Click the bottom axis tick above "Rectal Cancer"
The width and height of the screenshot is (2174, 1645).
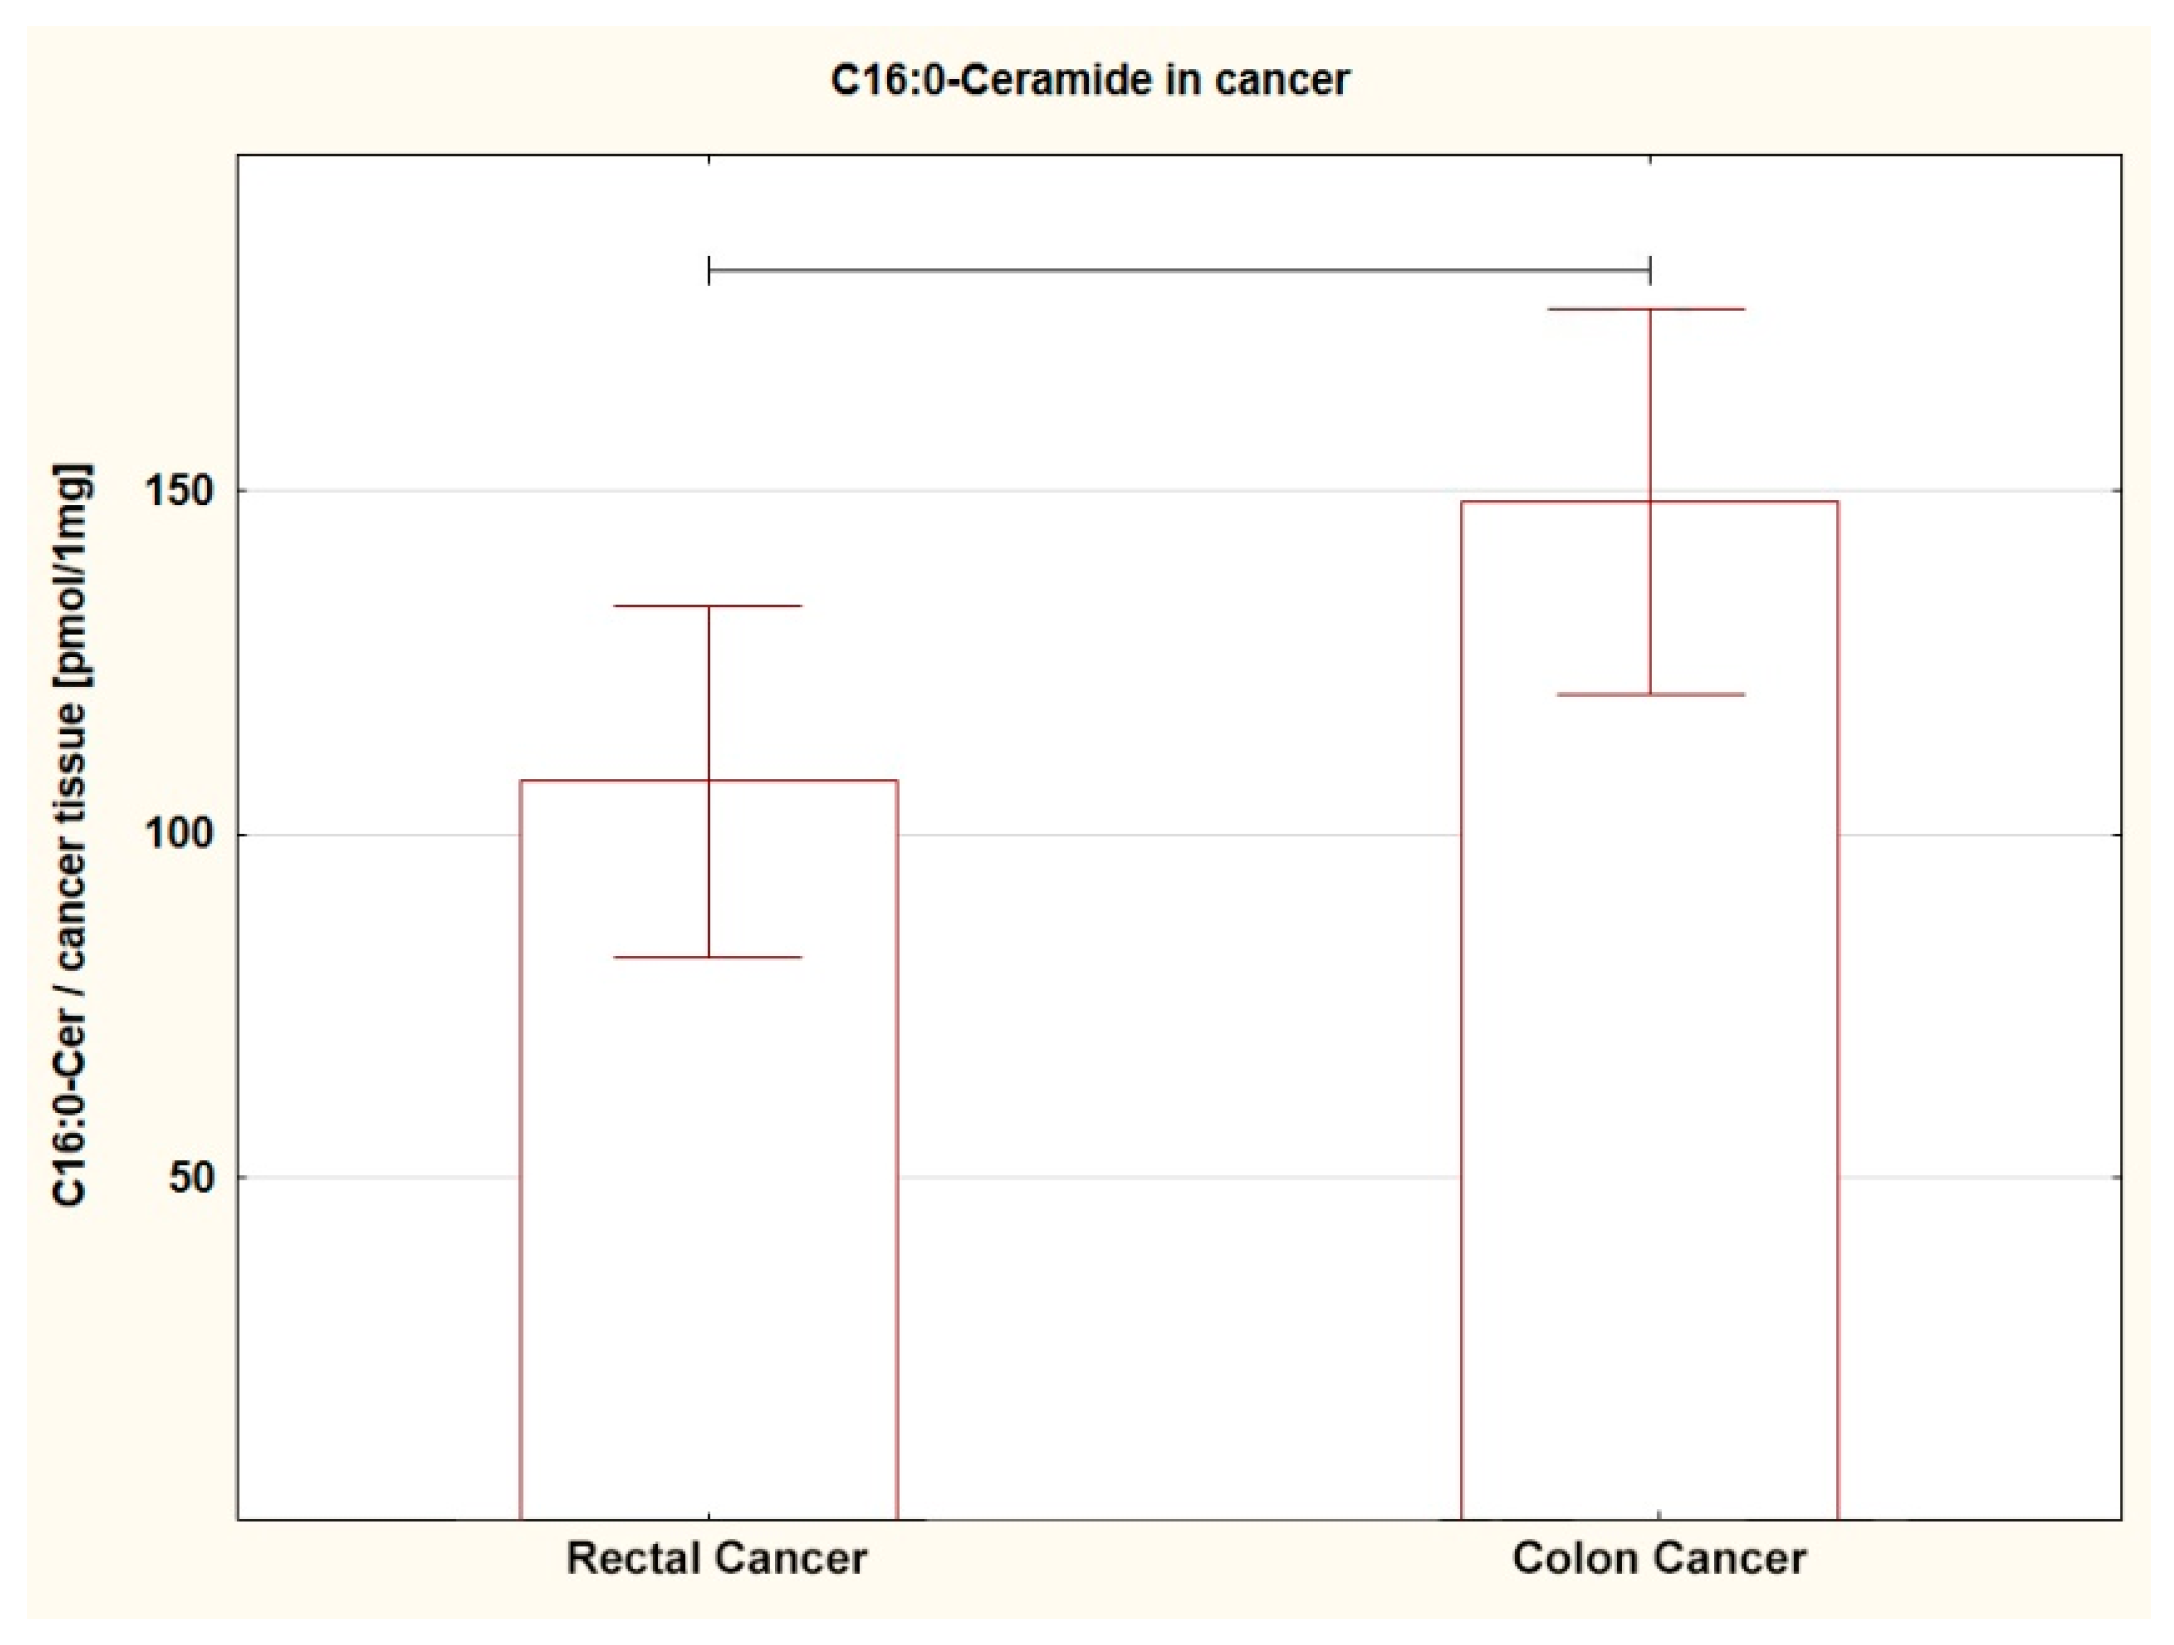(709, 1514)
